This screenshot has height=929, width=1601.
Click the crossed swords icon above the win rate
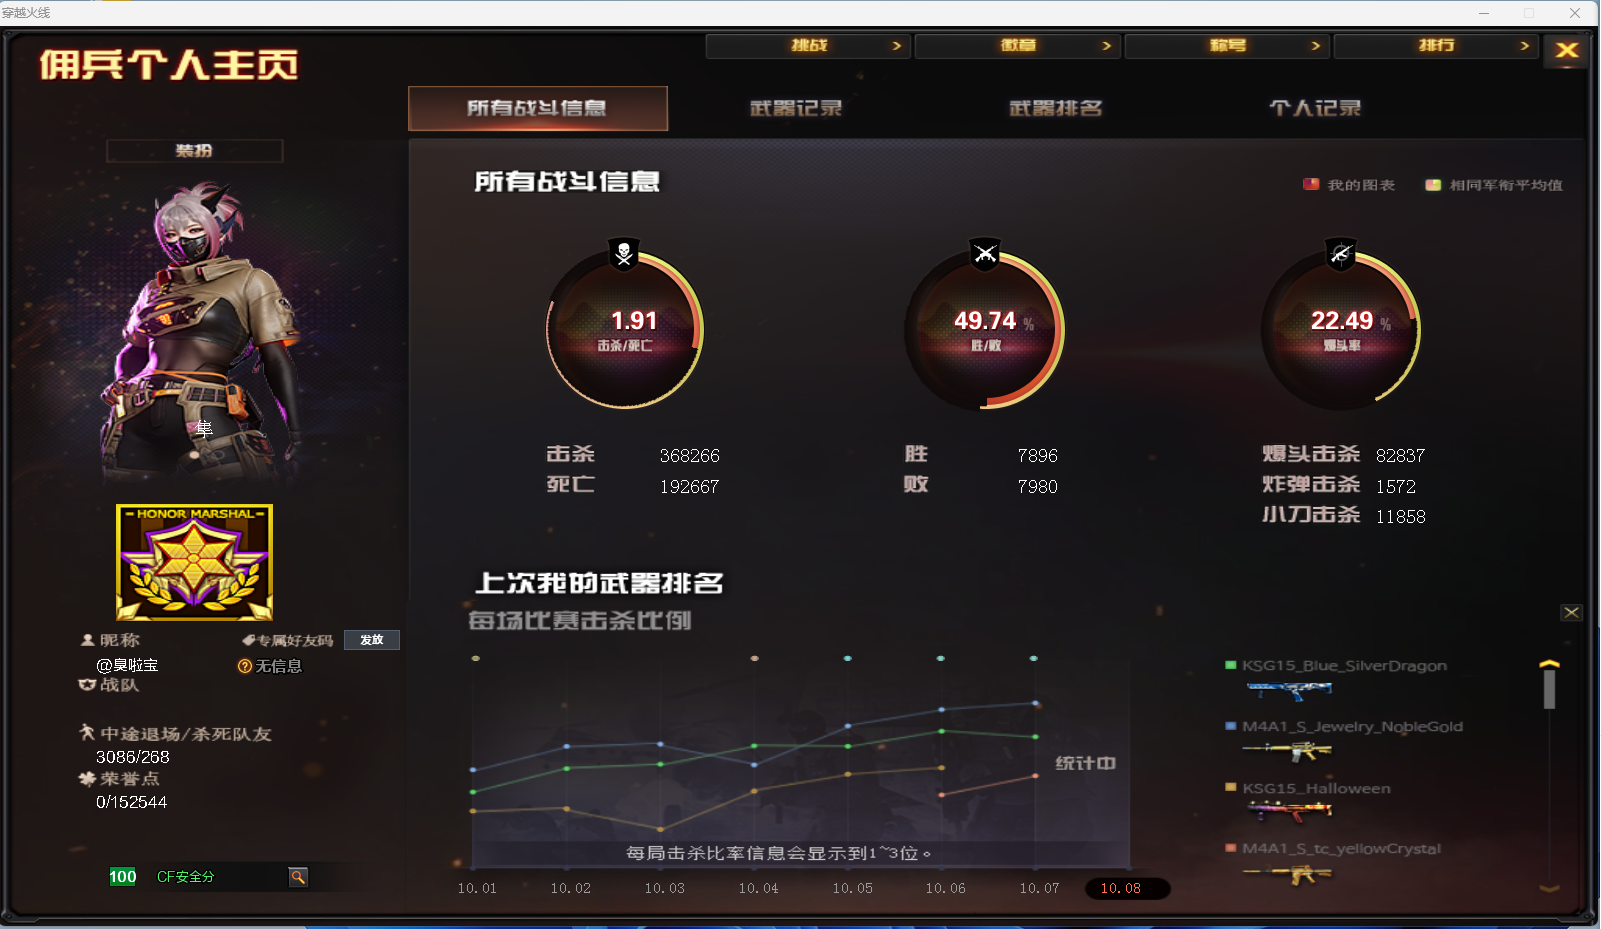(x=985, y=254)
